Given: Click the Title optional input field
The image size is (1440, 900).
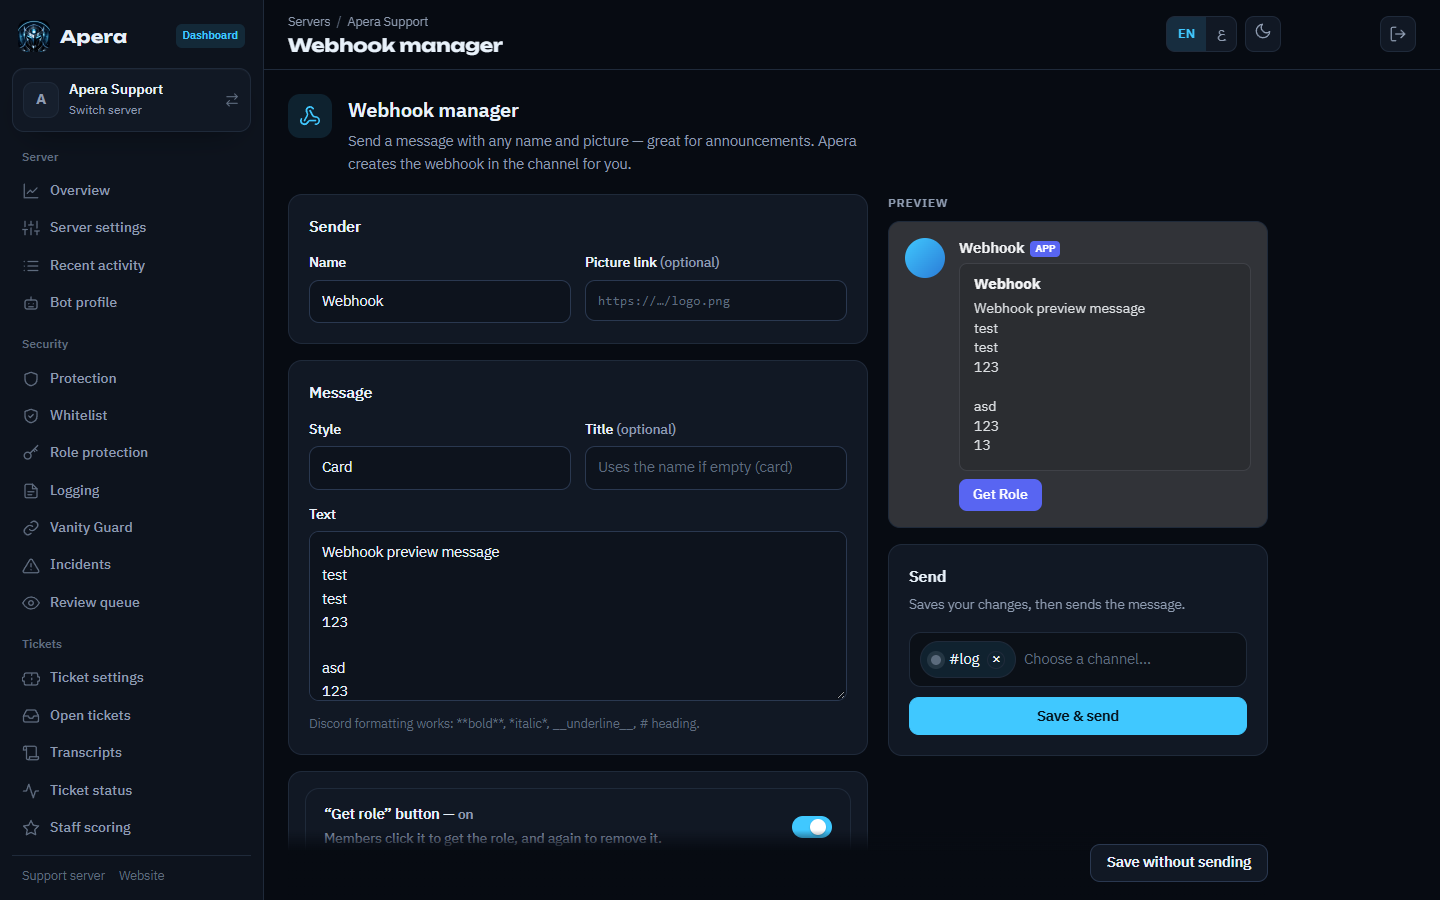Looking at the screenshot, I should (716, 468).
